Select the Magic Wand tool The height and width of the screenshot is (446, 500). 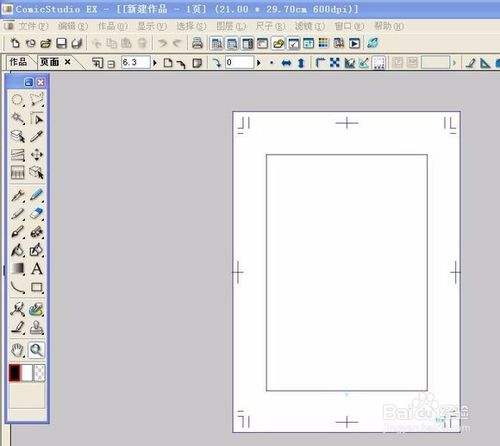(18, 118)
